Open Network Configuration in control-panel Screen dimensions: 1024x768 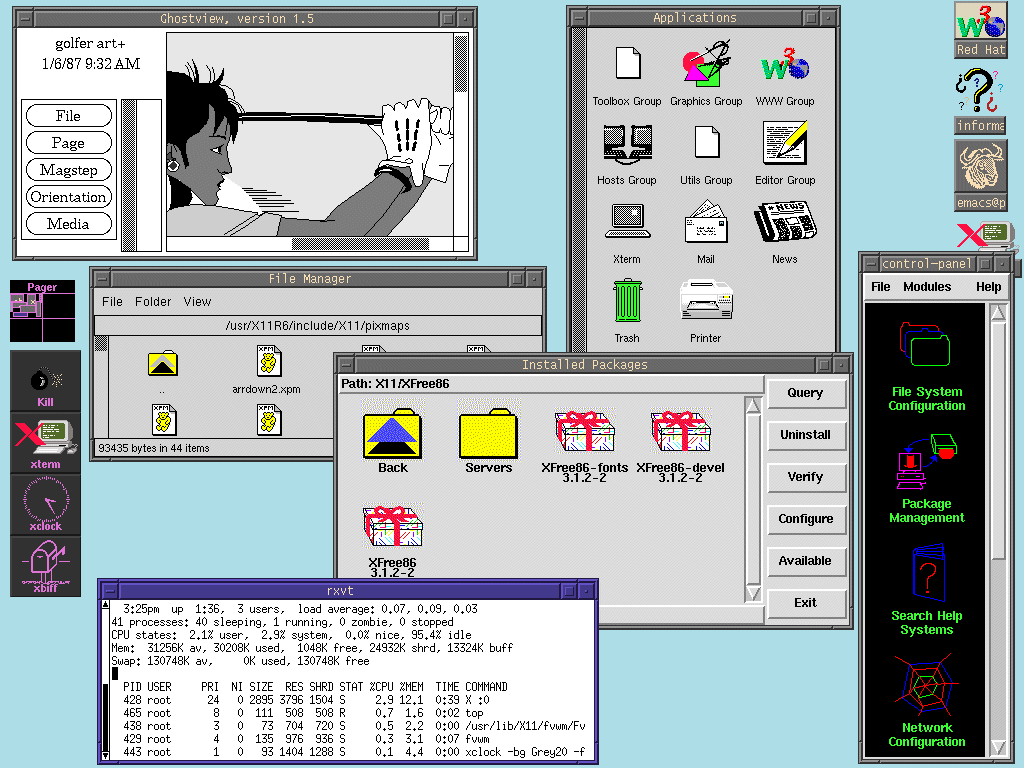[x=926, y=685]
